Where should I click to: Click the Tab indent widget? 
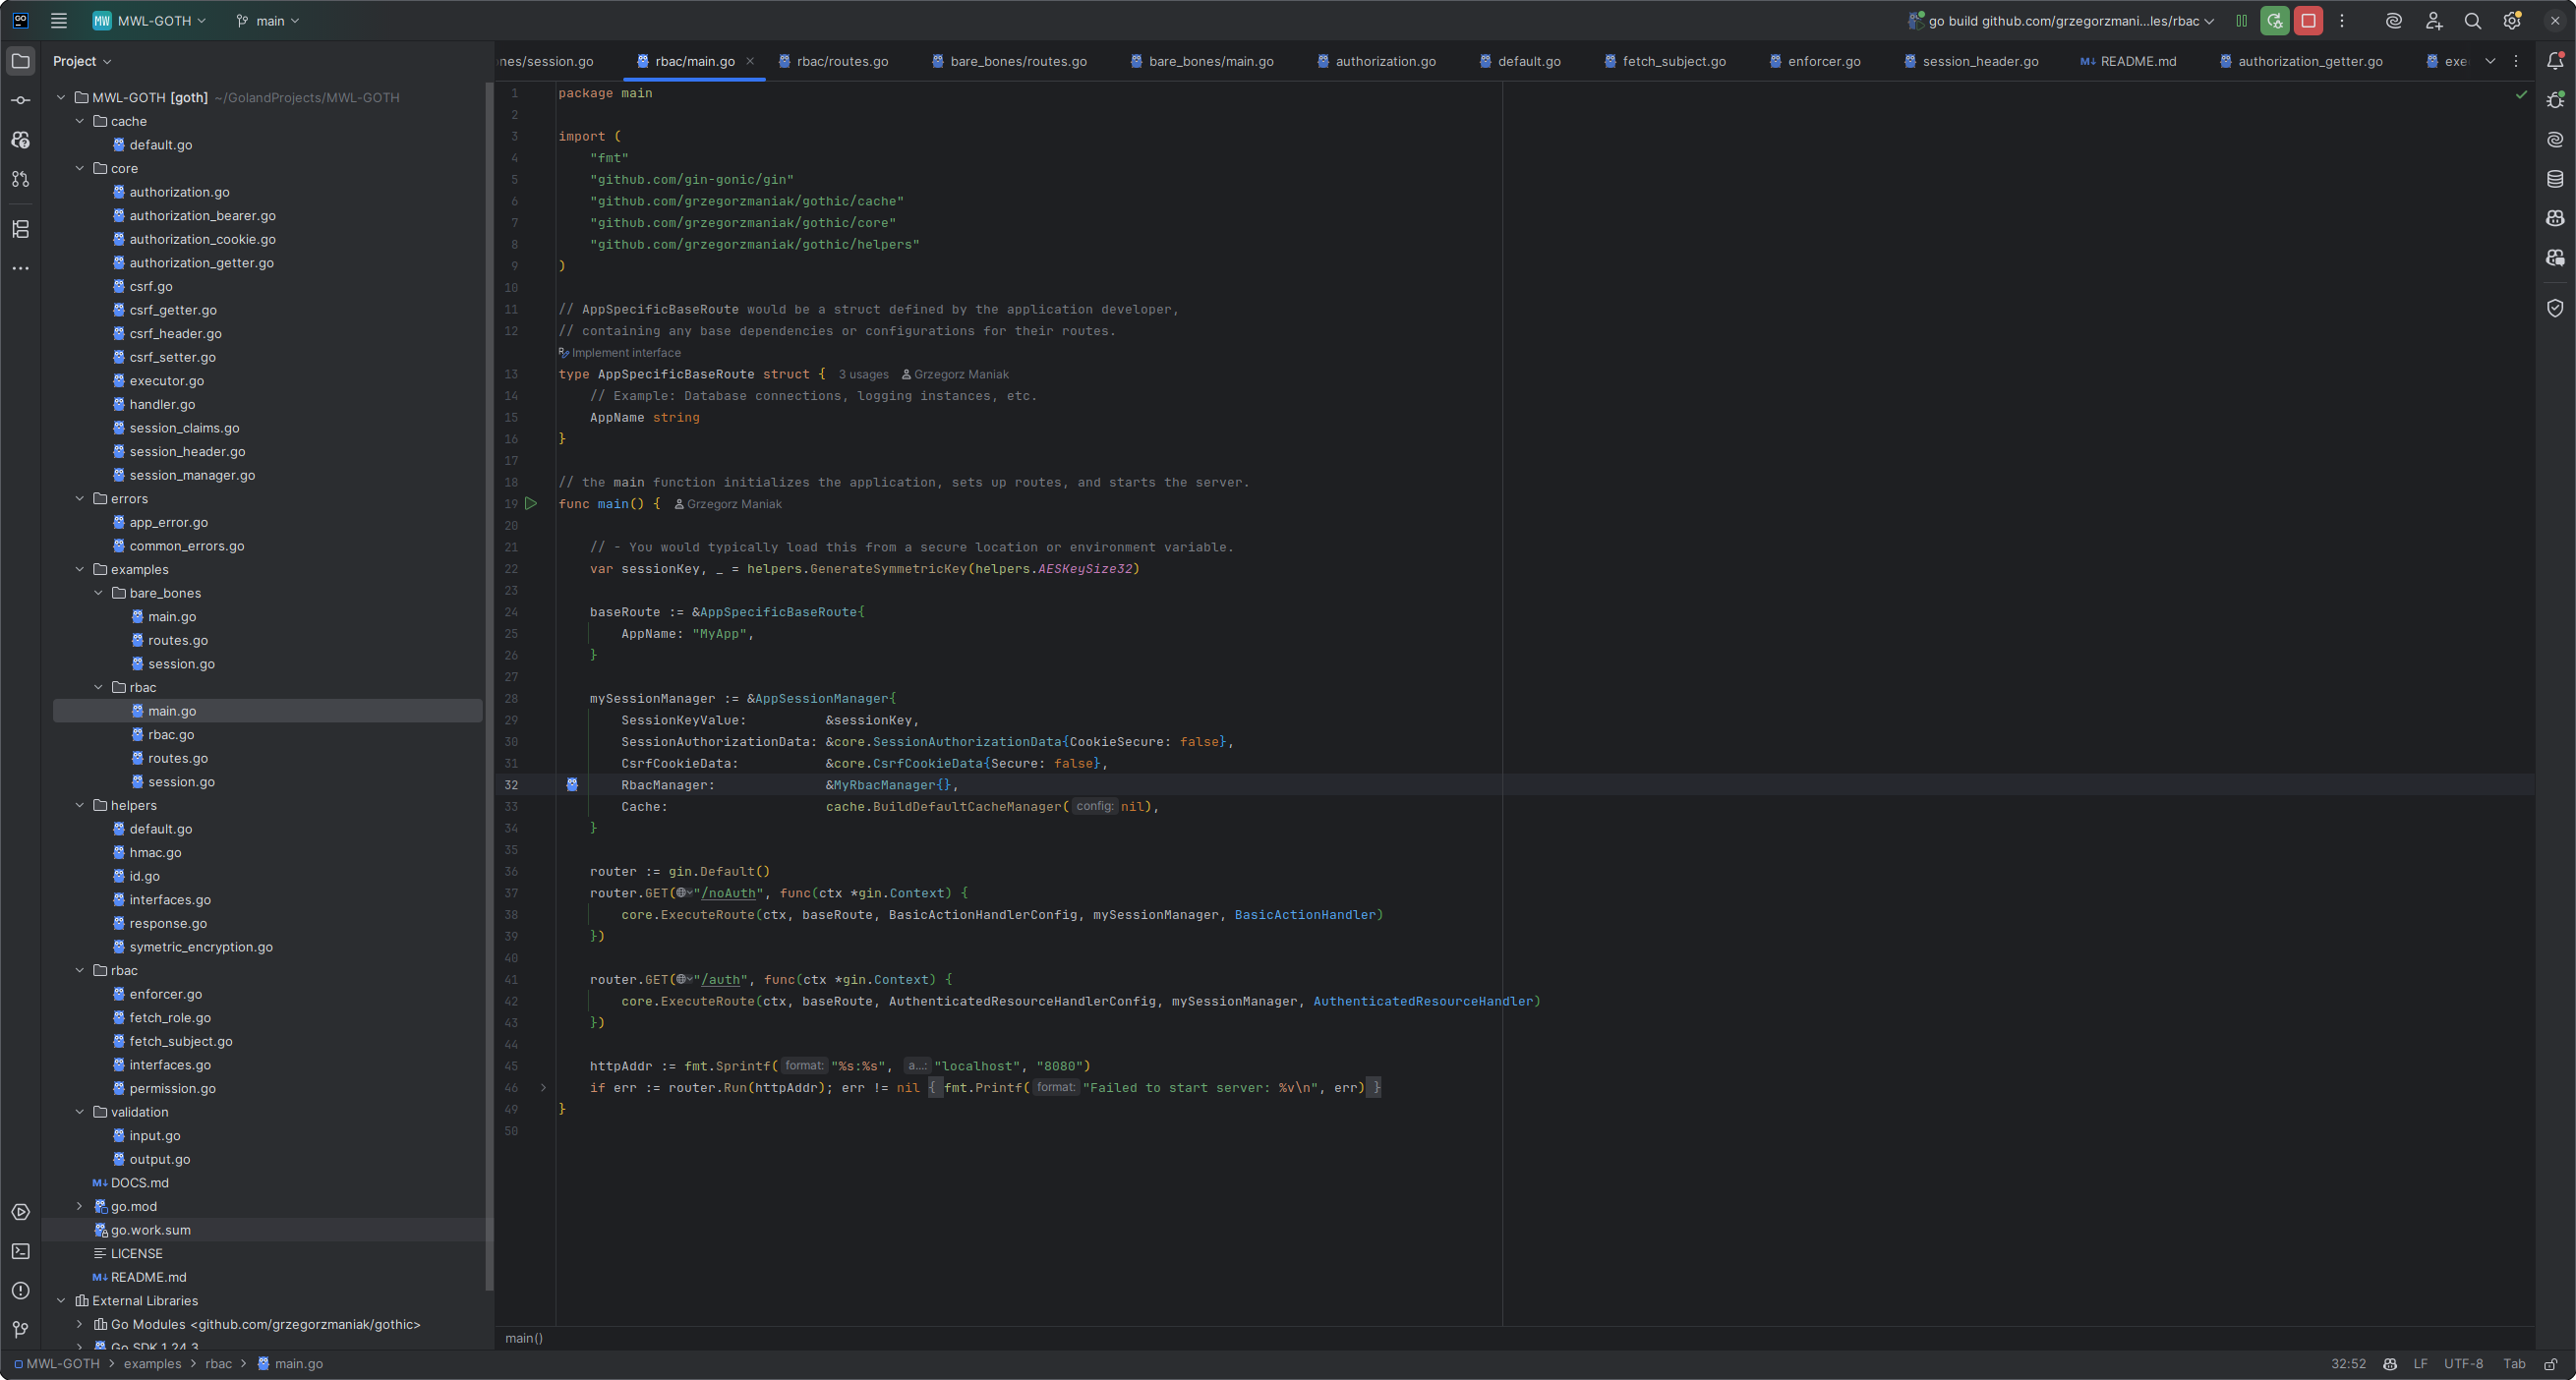2513,1364
